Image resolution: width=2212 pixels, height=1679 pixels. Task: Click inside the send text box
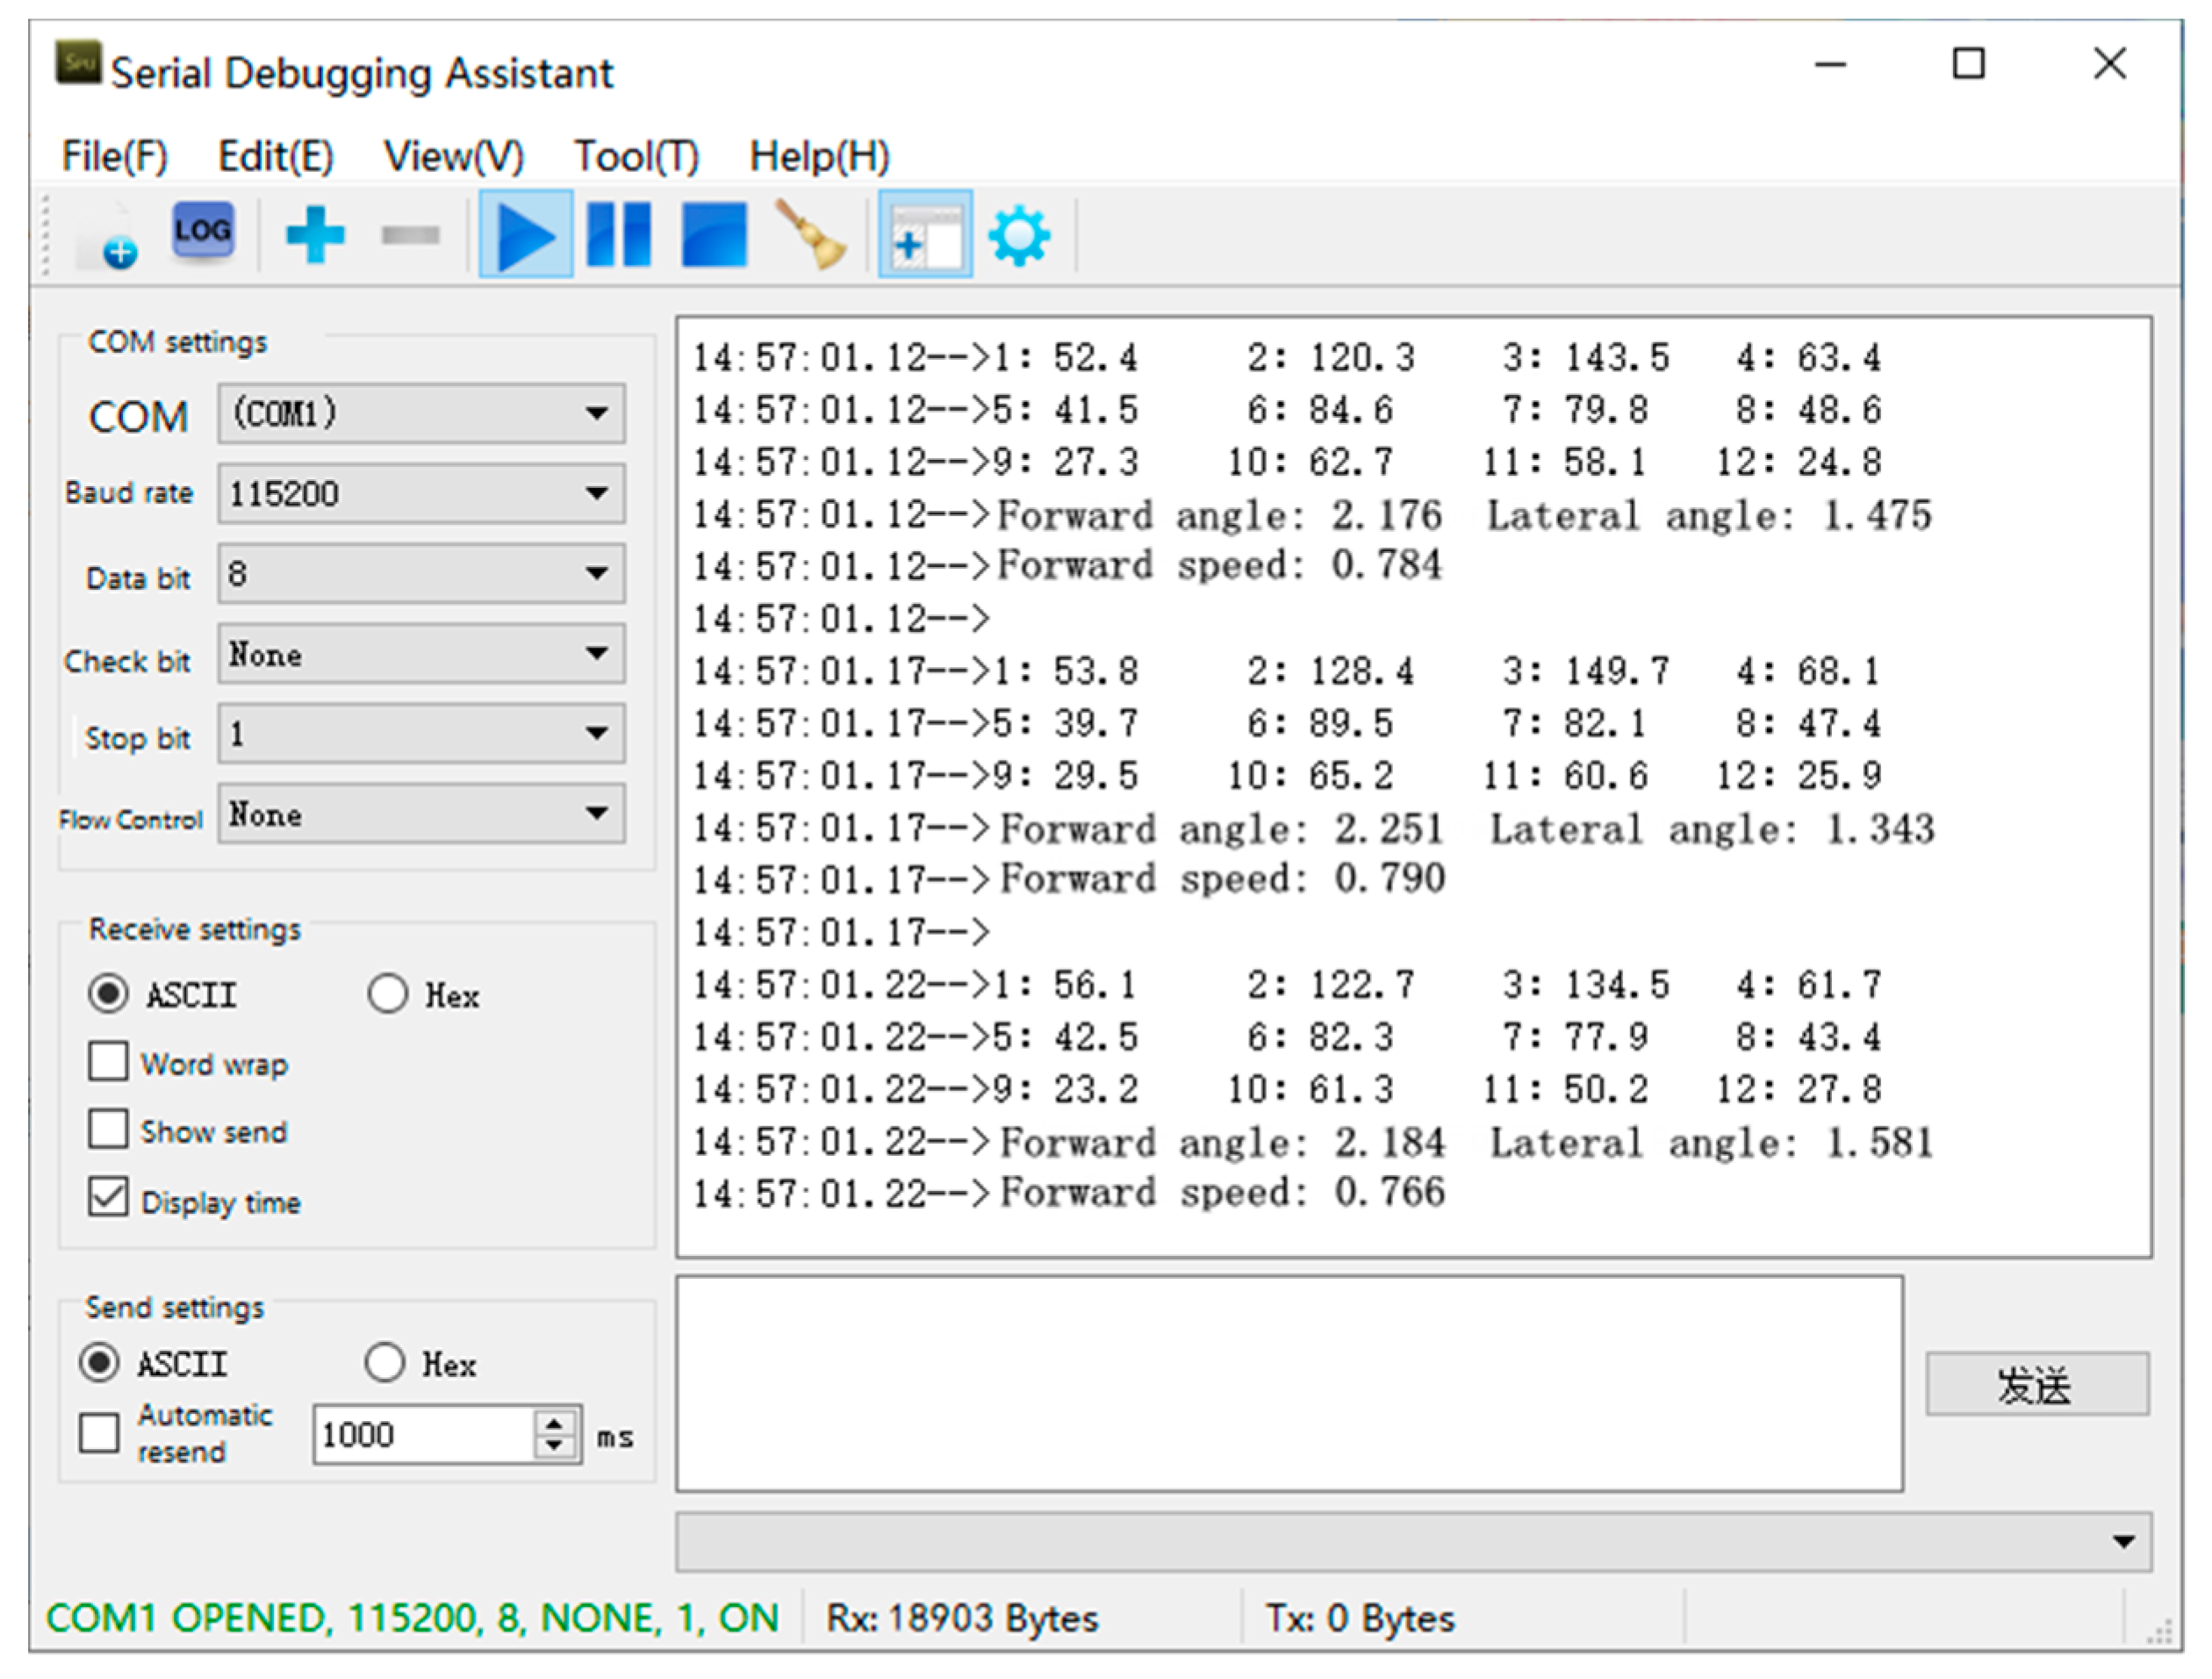1289,1384
